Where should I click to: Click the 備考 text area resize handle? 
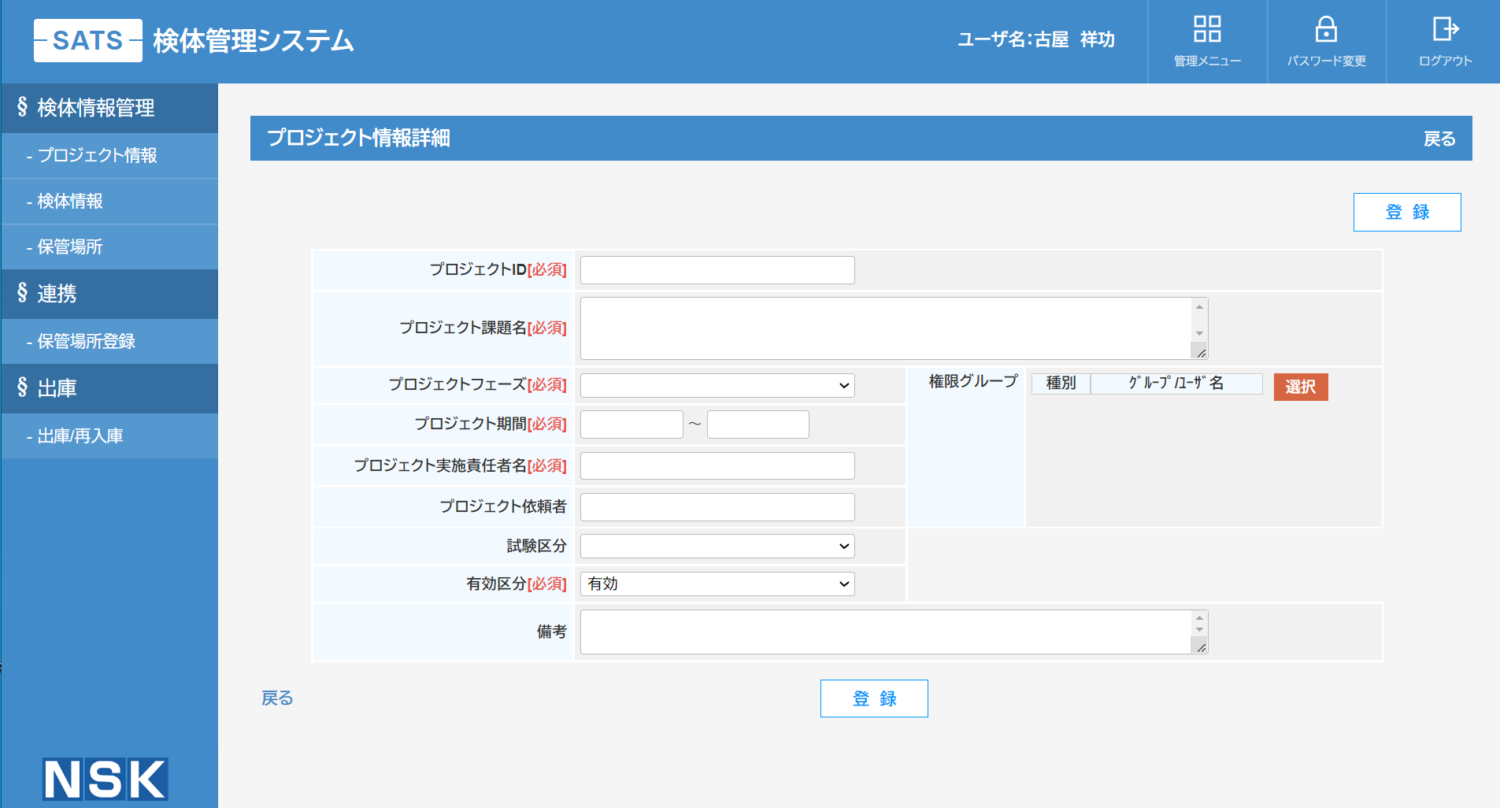1200,647
